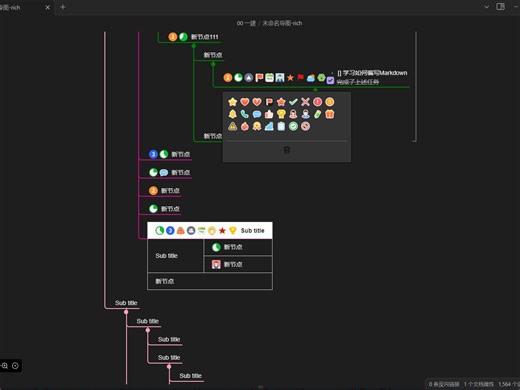520x390 pixels.
Task: Pick the male user icon in blue
Action: pyautogui.click(x=305, y=114)
